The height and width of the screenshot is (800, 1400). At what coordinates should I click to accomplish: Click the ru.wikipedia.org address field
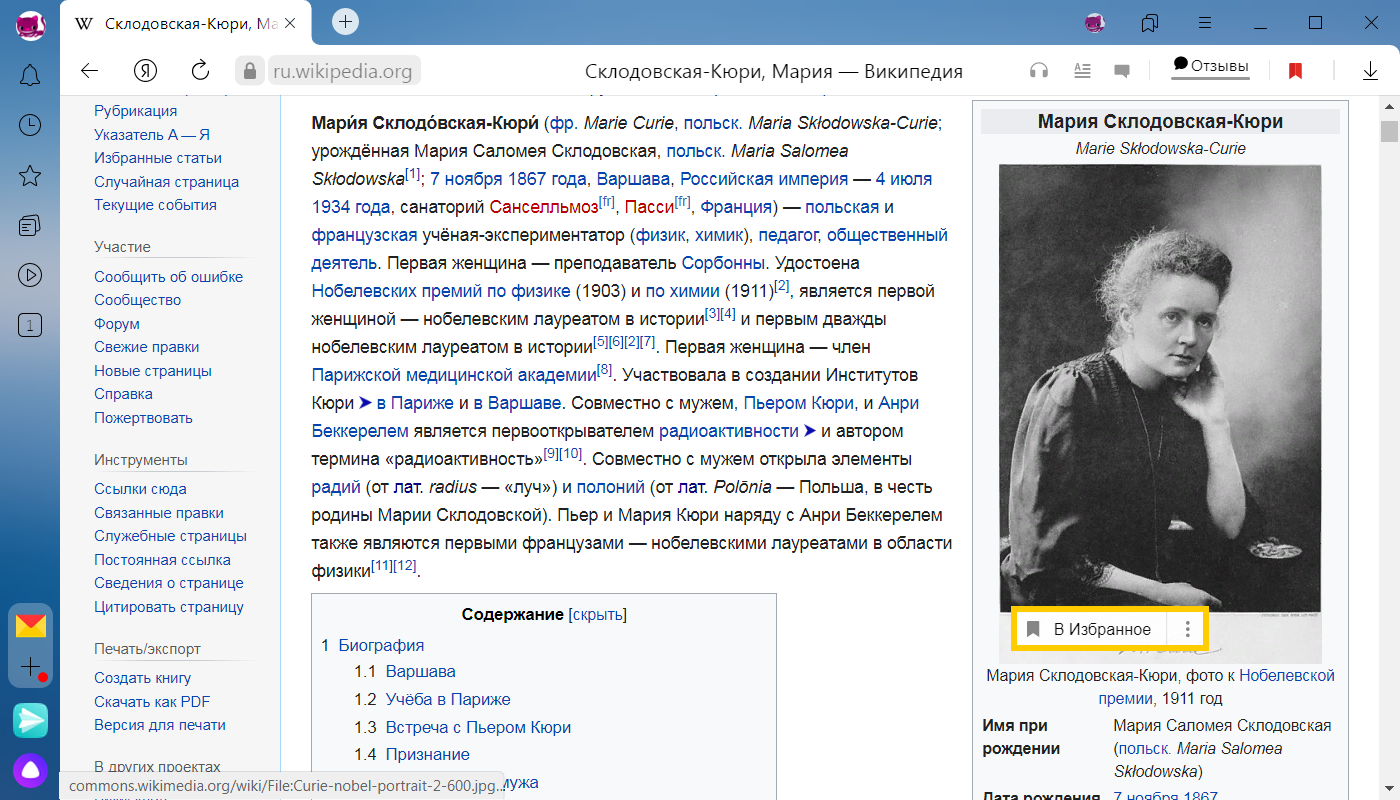343,71
